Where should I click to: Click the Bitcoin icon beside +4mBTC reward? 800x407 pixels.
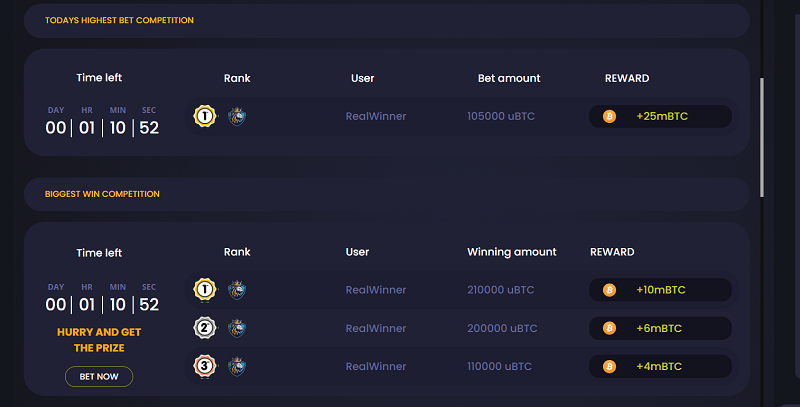(609, 366)
